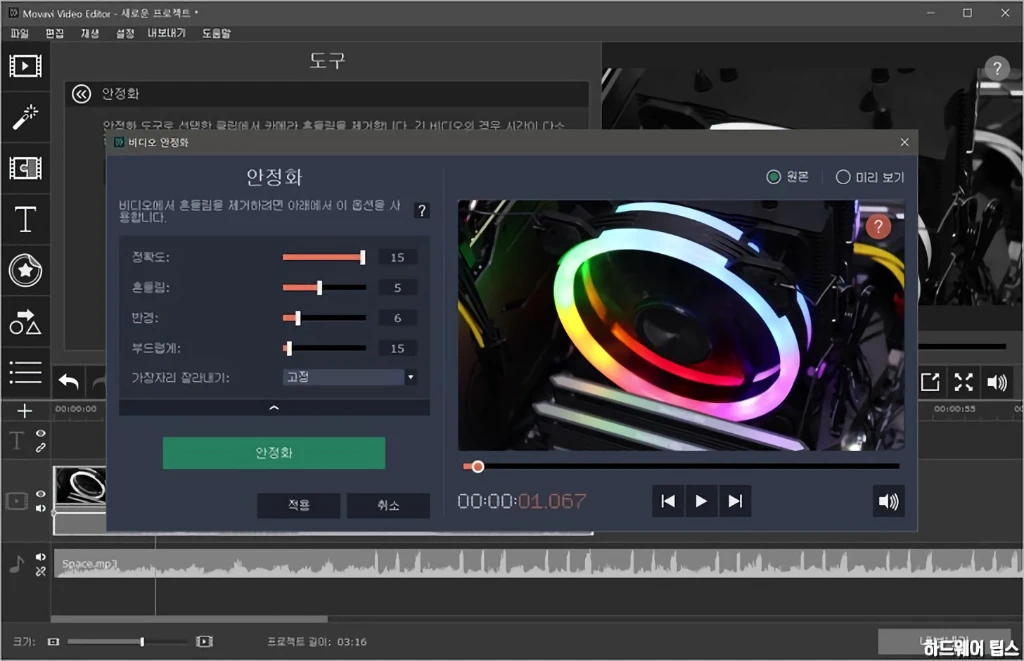Open the shapes callouts tool
The image size is (1024, 661).
click(x=25, y=321)
